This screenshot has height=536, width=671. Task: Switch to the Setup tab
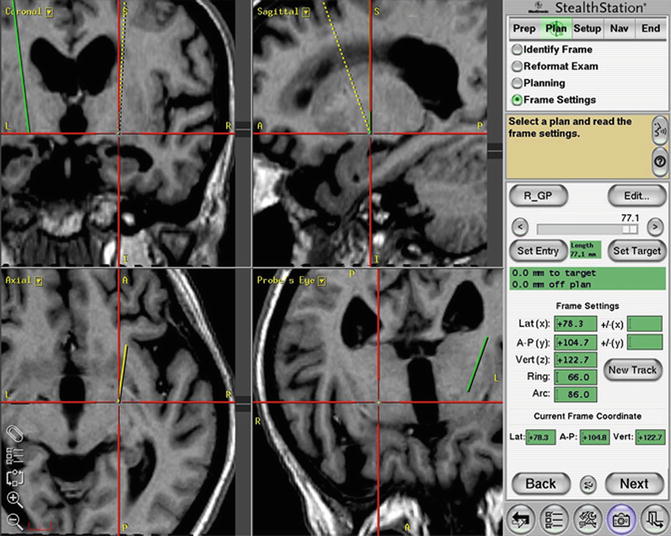pos(587,29)
